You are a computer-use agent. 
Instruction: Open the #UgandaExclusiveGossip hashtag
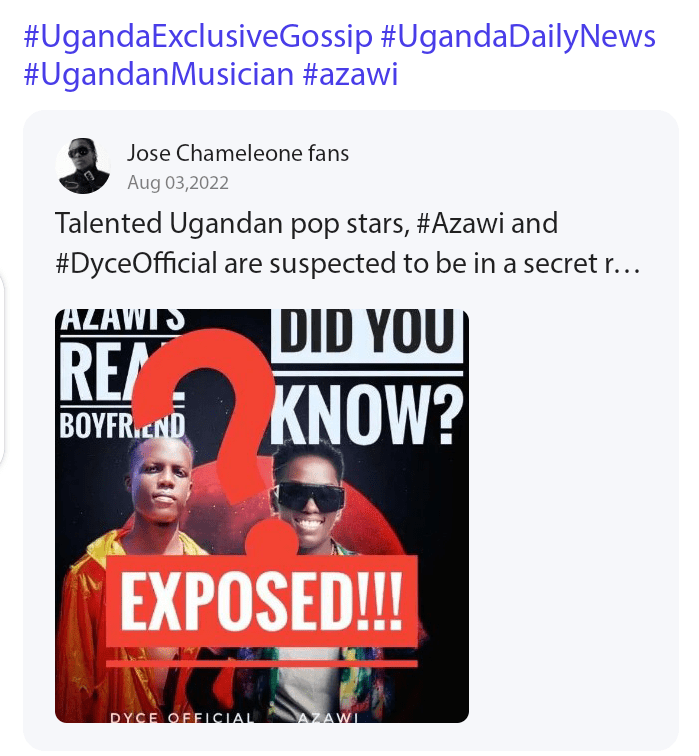(198, 37)
